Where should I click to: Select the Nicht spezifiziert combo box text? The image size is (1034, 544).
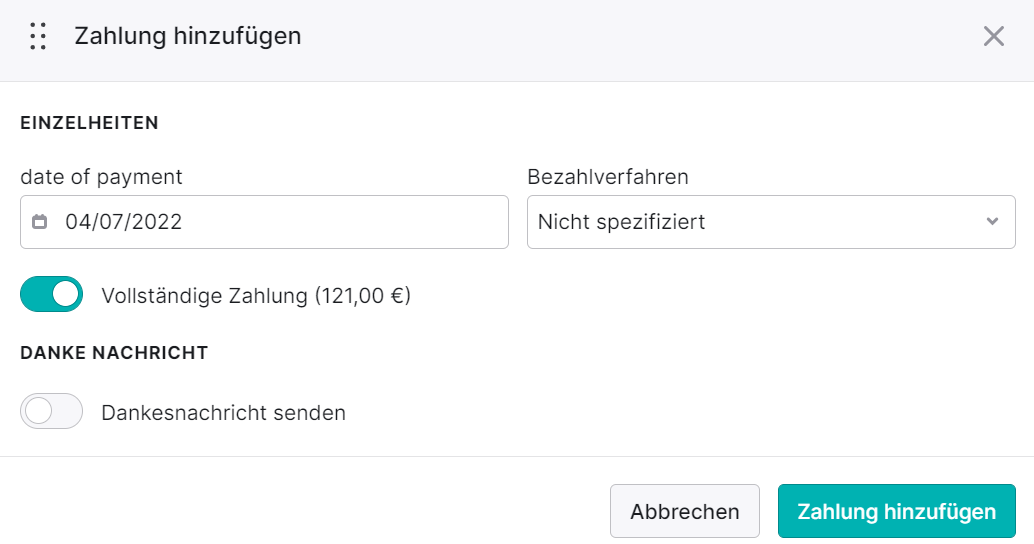pyautogui.click(x=621, y=222)
